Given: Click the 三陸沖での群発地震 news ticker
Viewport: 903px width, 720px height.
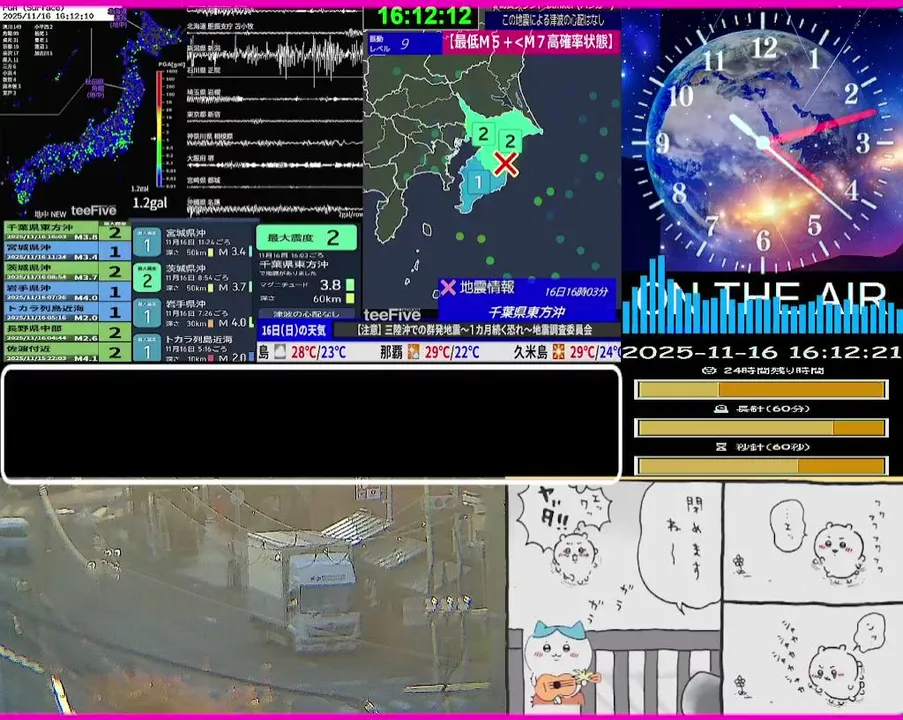Looking at the screenshot, I should click(476, 330).
